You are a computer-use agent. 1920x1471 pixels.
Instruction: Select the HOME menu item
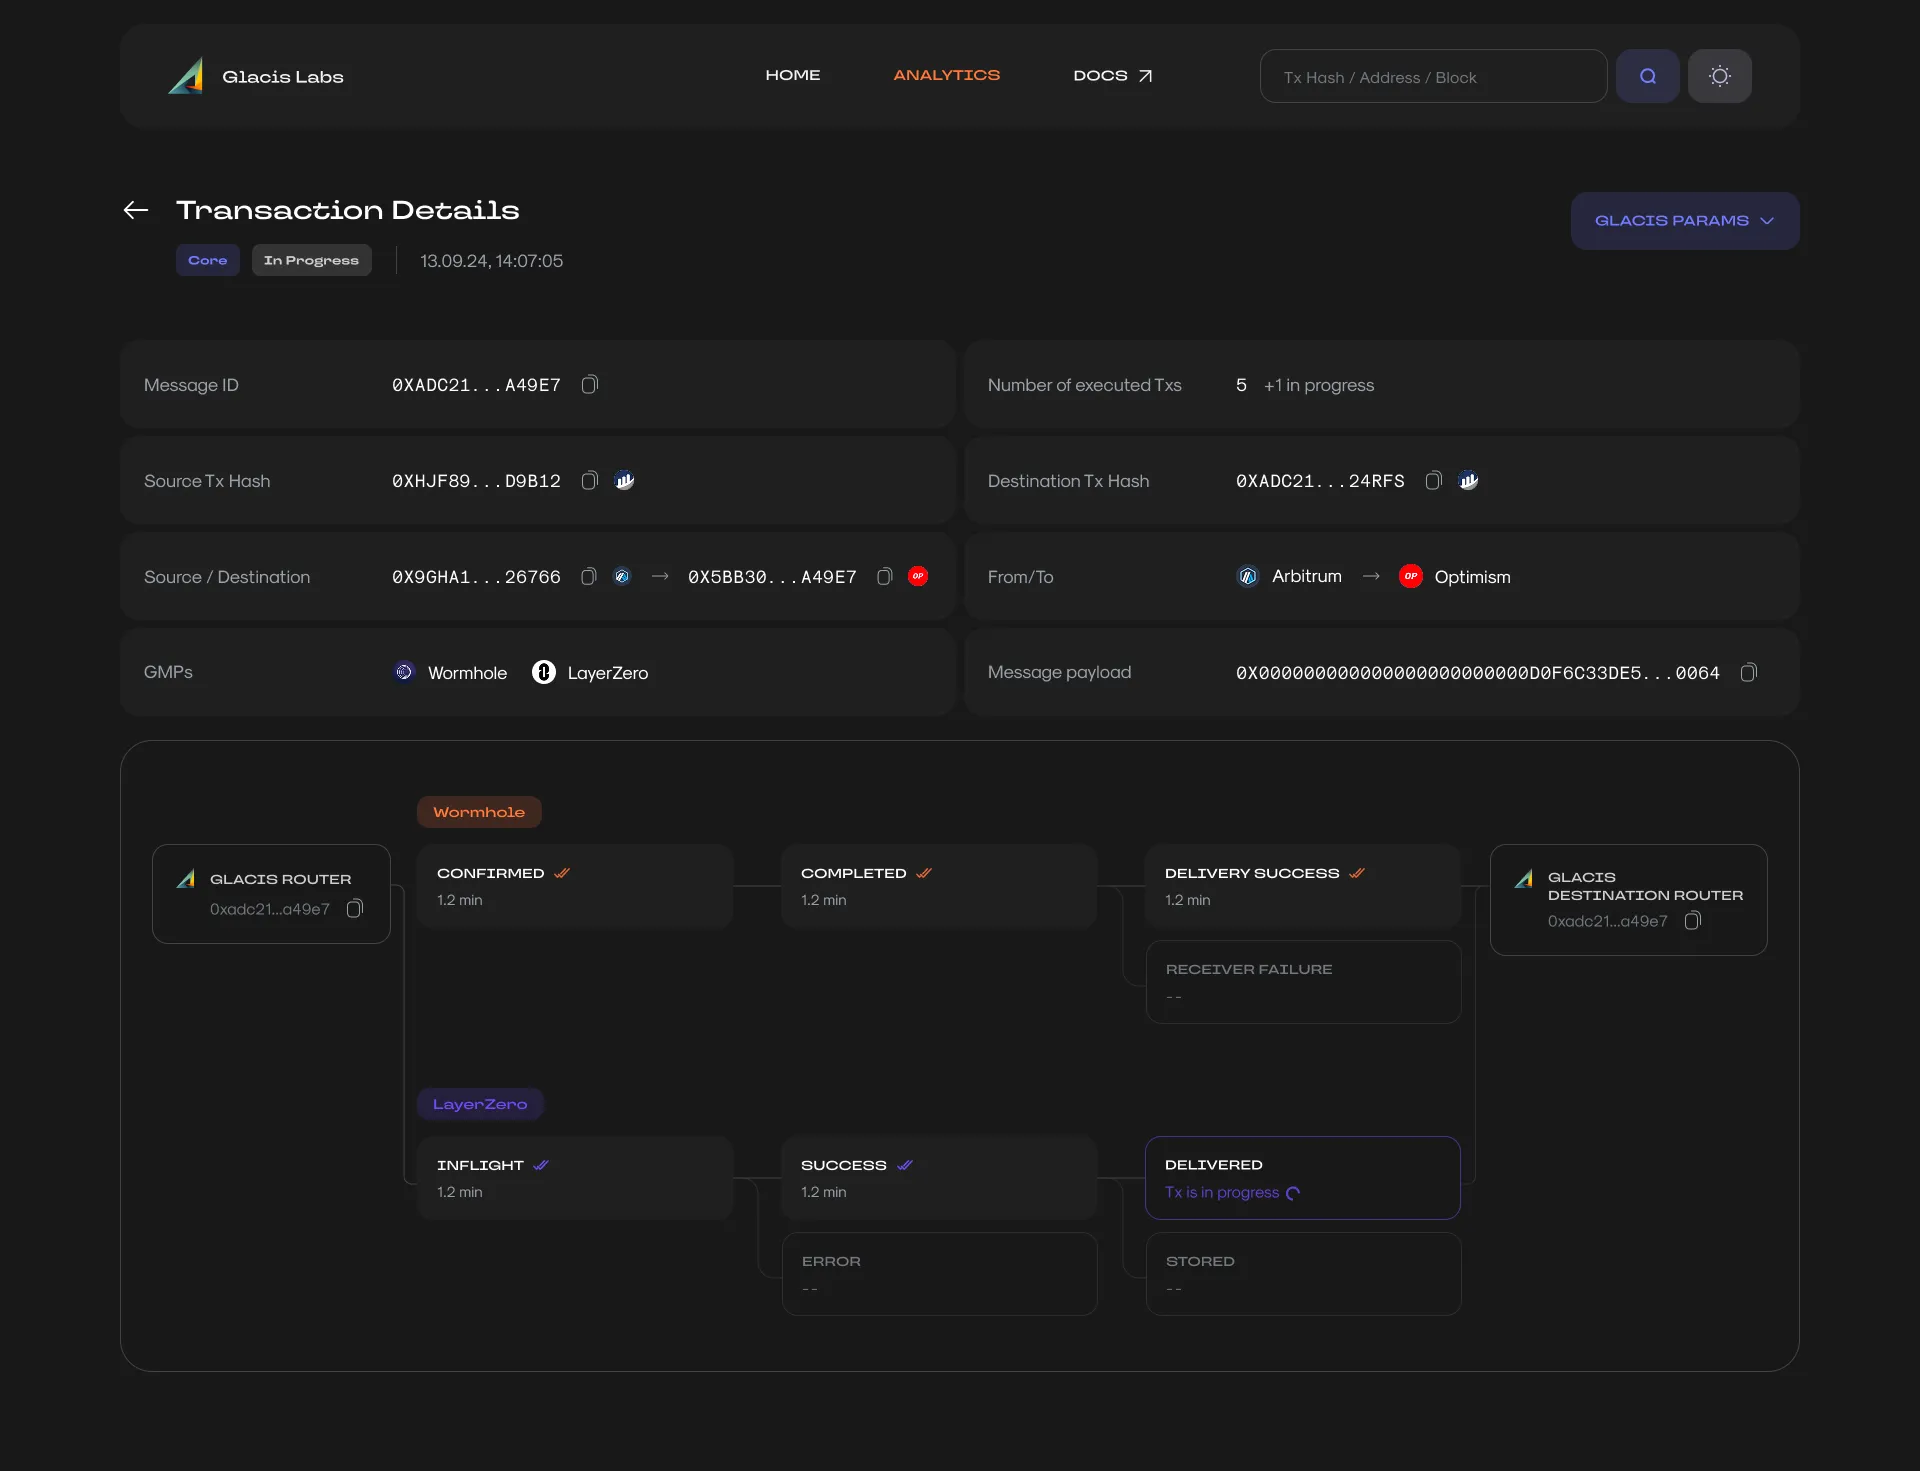click(x=793, y=75)
